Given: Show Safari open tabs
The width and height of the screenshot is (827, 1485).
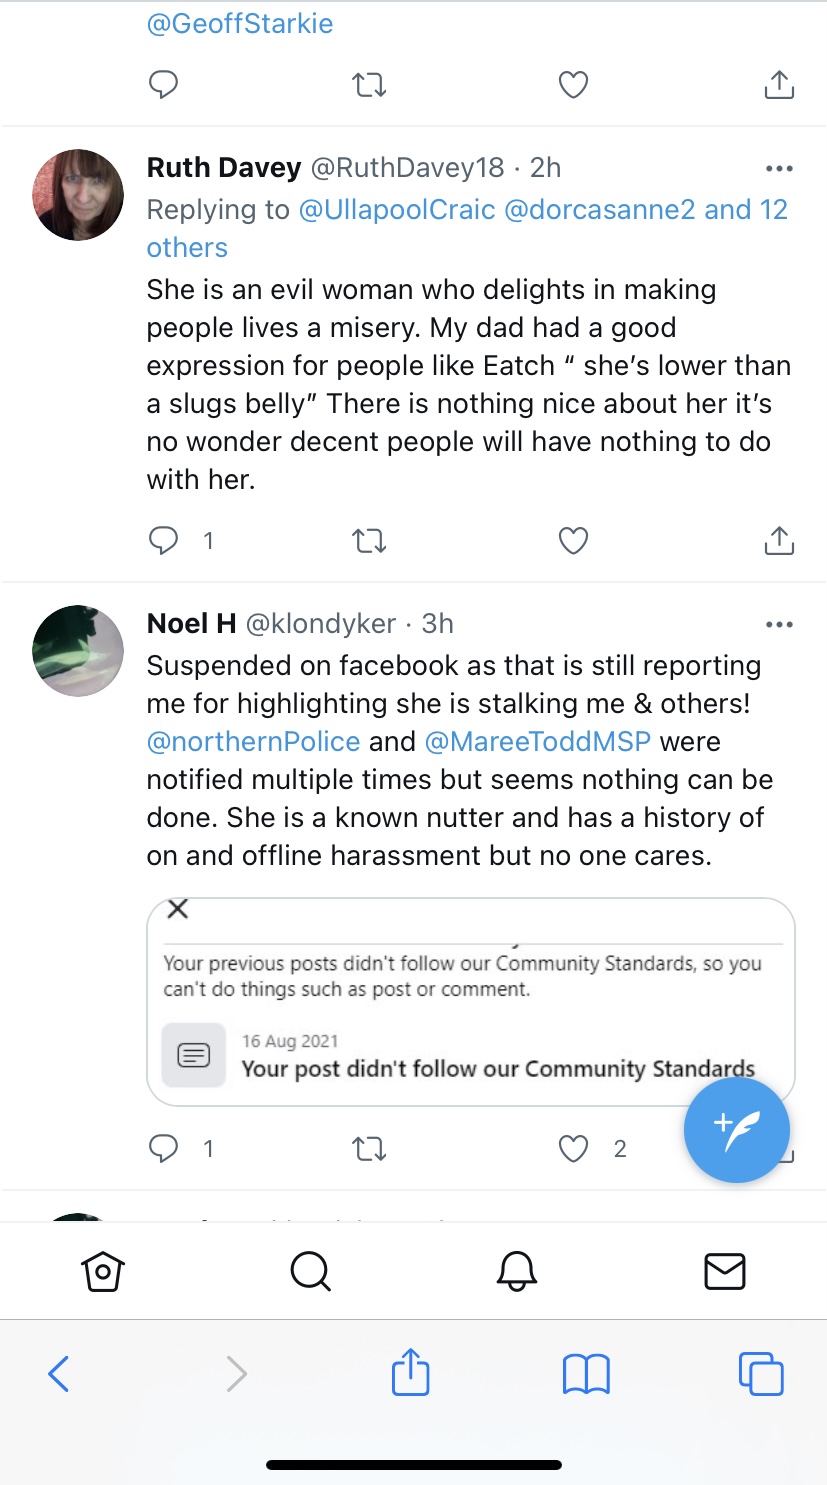Looking at the screenshot, I should pyautogui.click(x=760, y=1374).
